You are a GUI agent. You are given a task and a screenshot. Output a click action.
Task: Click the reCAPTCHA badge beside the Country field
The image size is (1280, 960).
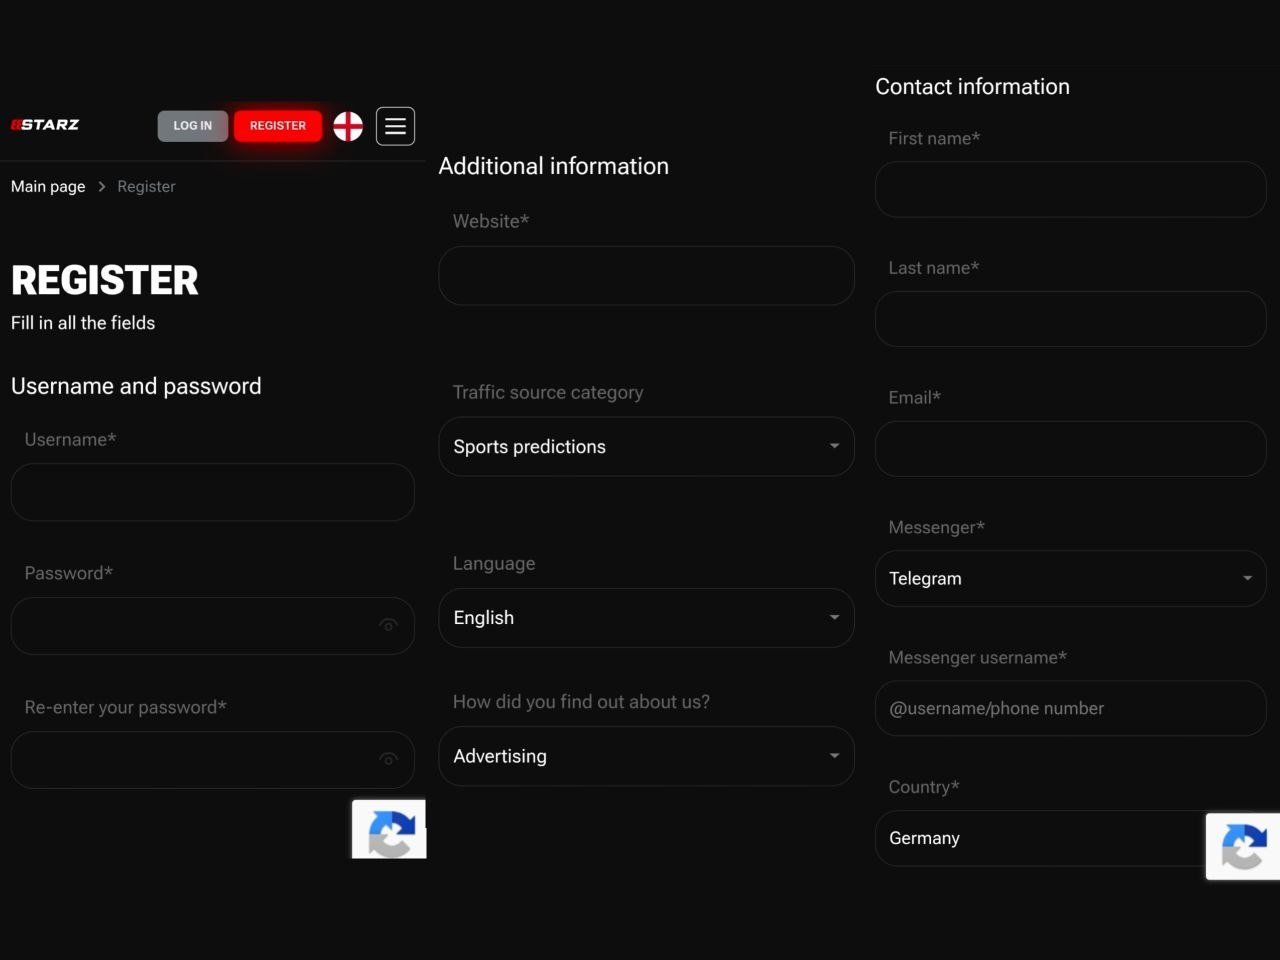coord(1243,846)
